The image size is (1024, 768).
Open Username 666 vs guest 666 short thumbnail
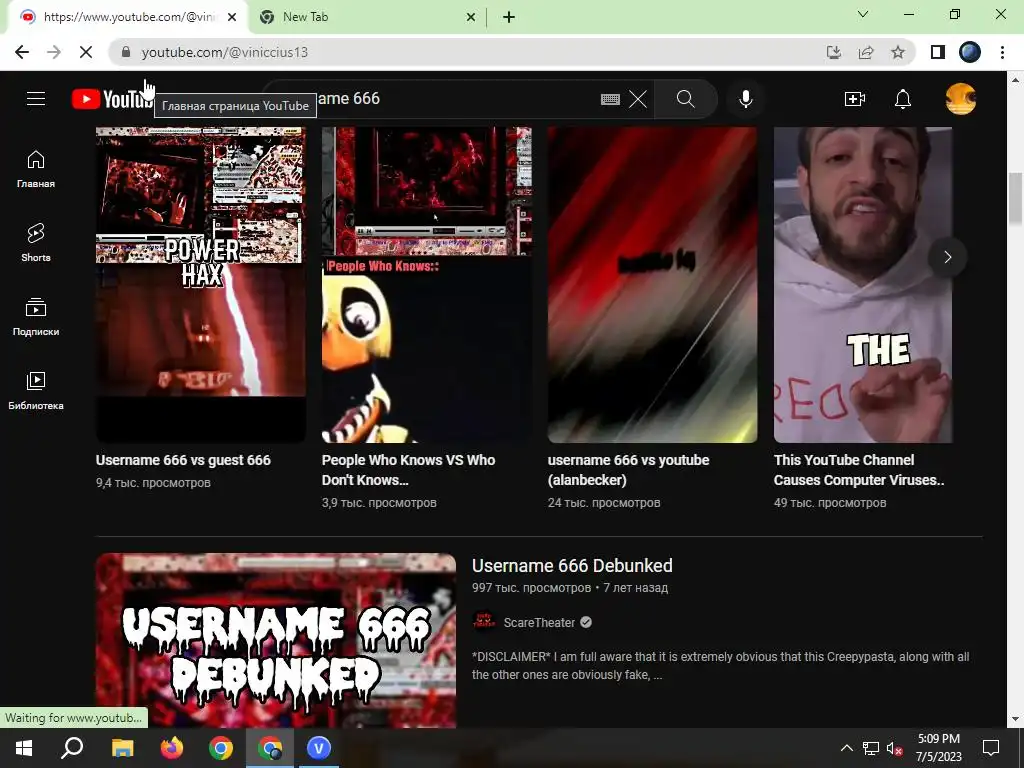point(200,285)
